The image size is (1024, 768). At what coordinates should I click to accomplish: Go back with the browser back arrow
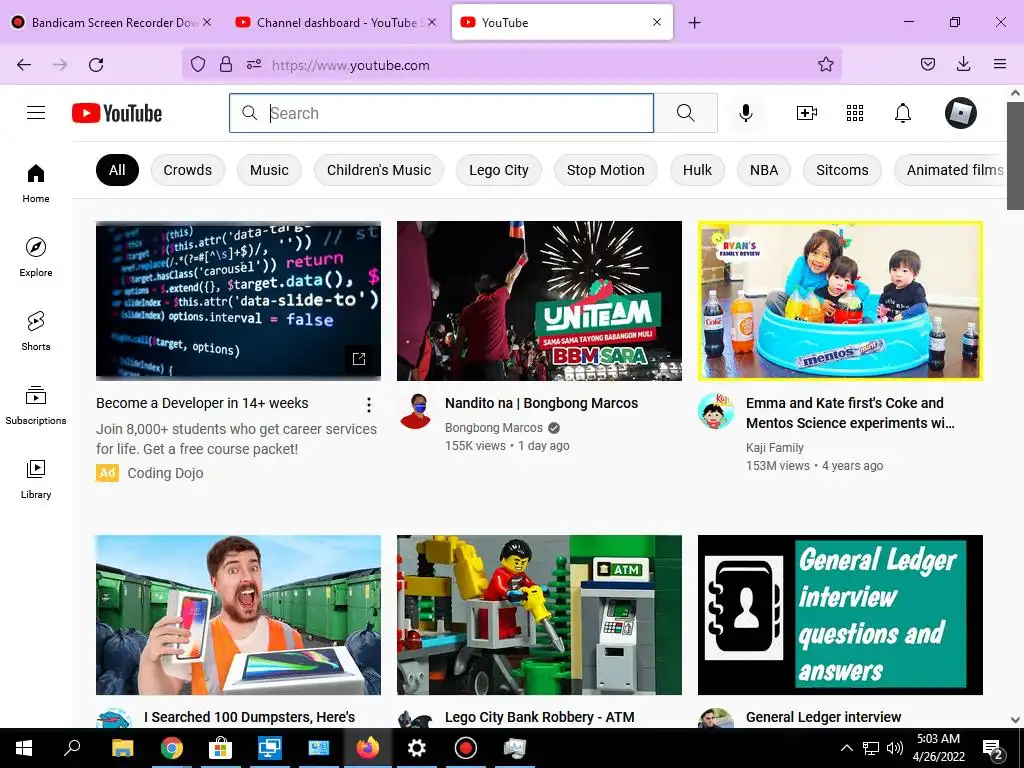24,65
